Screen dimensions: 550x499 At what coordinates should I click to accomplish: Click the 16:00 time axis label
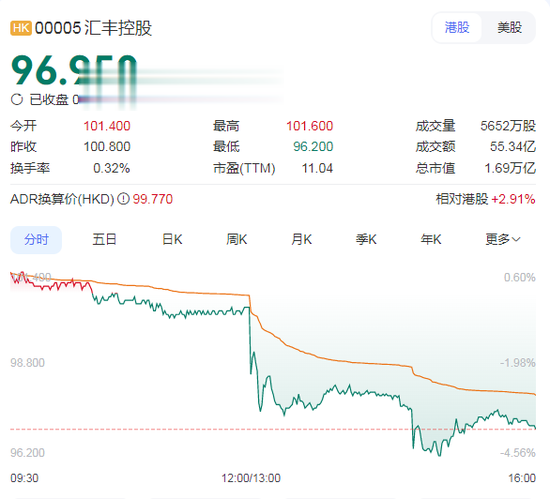click(522, 478)
